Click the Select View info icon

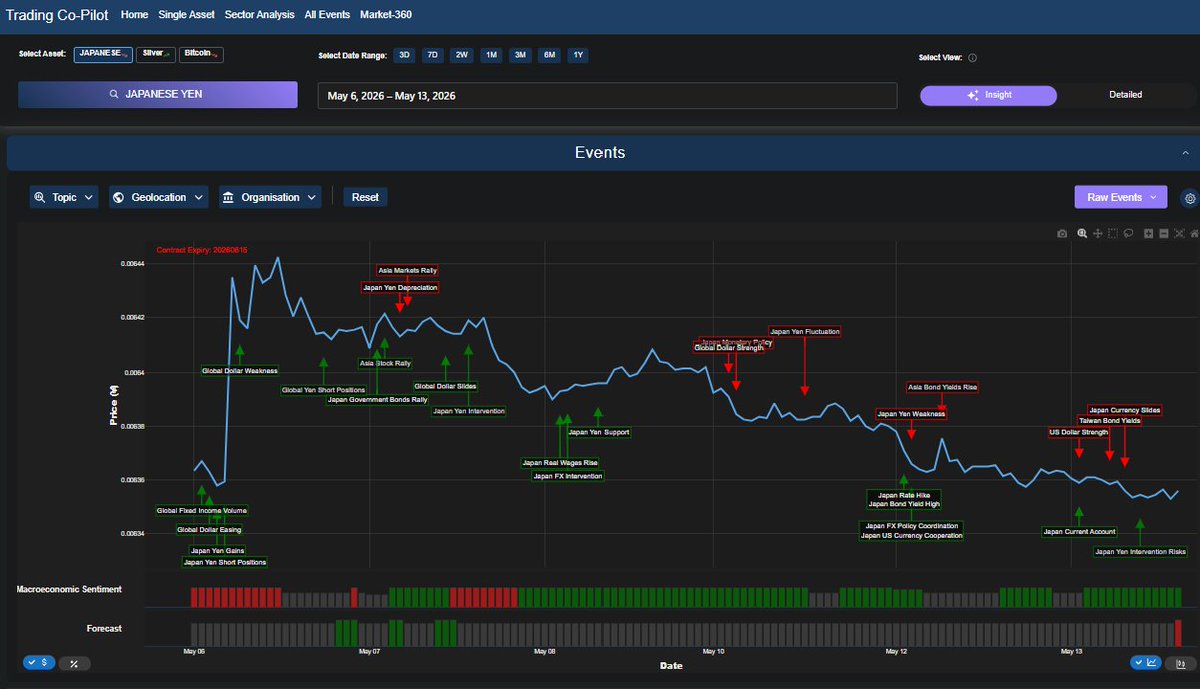click(973, 58)
